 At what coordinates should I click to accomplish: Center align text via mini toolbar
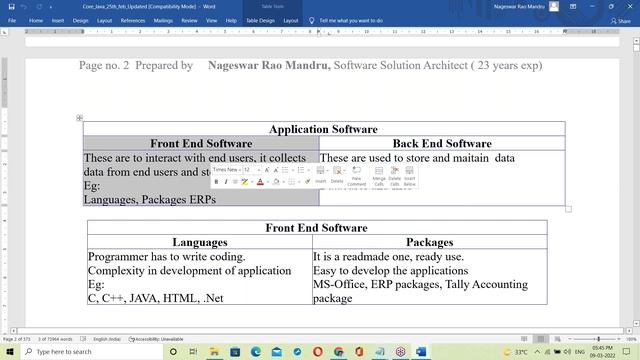click(235, 182)
